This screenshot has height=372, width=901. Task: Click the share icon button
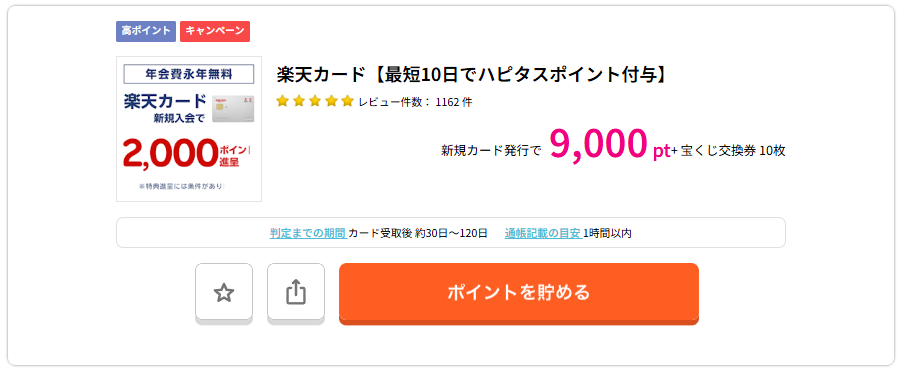[296, 292]
